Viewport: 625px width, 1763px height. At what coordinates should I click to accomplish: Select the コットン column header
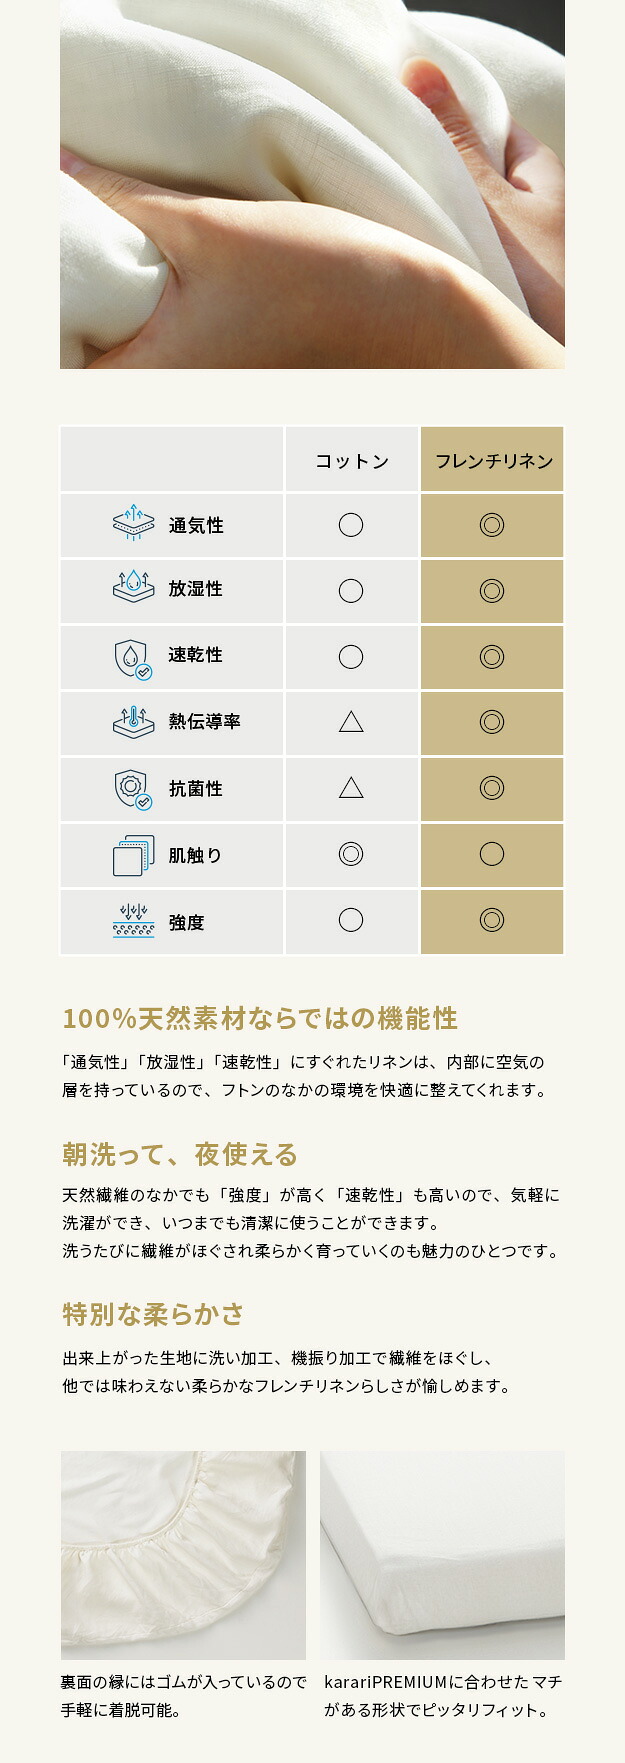point(351,461)
